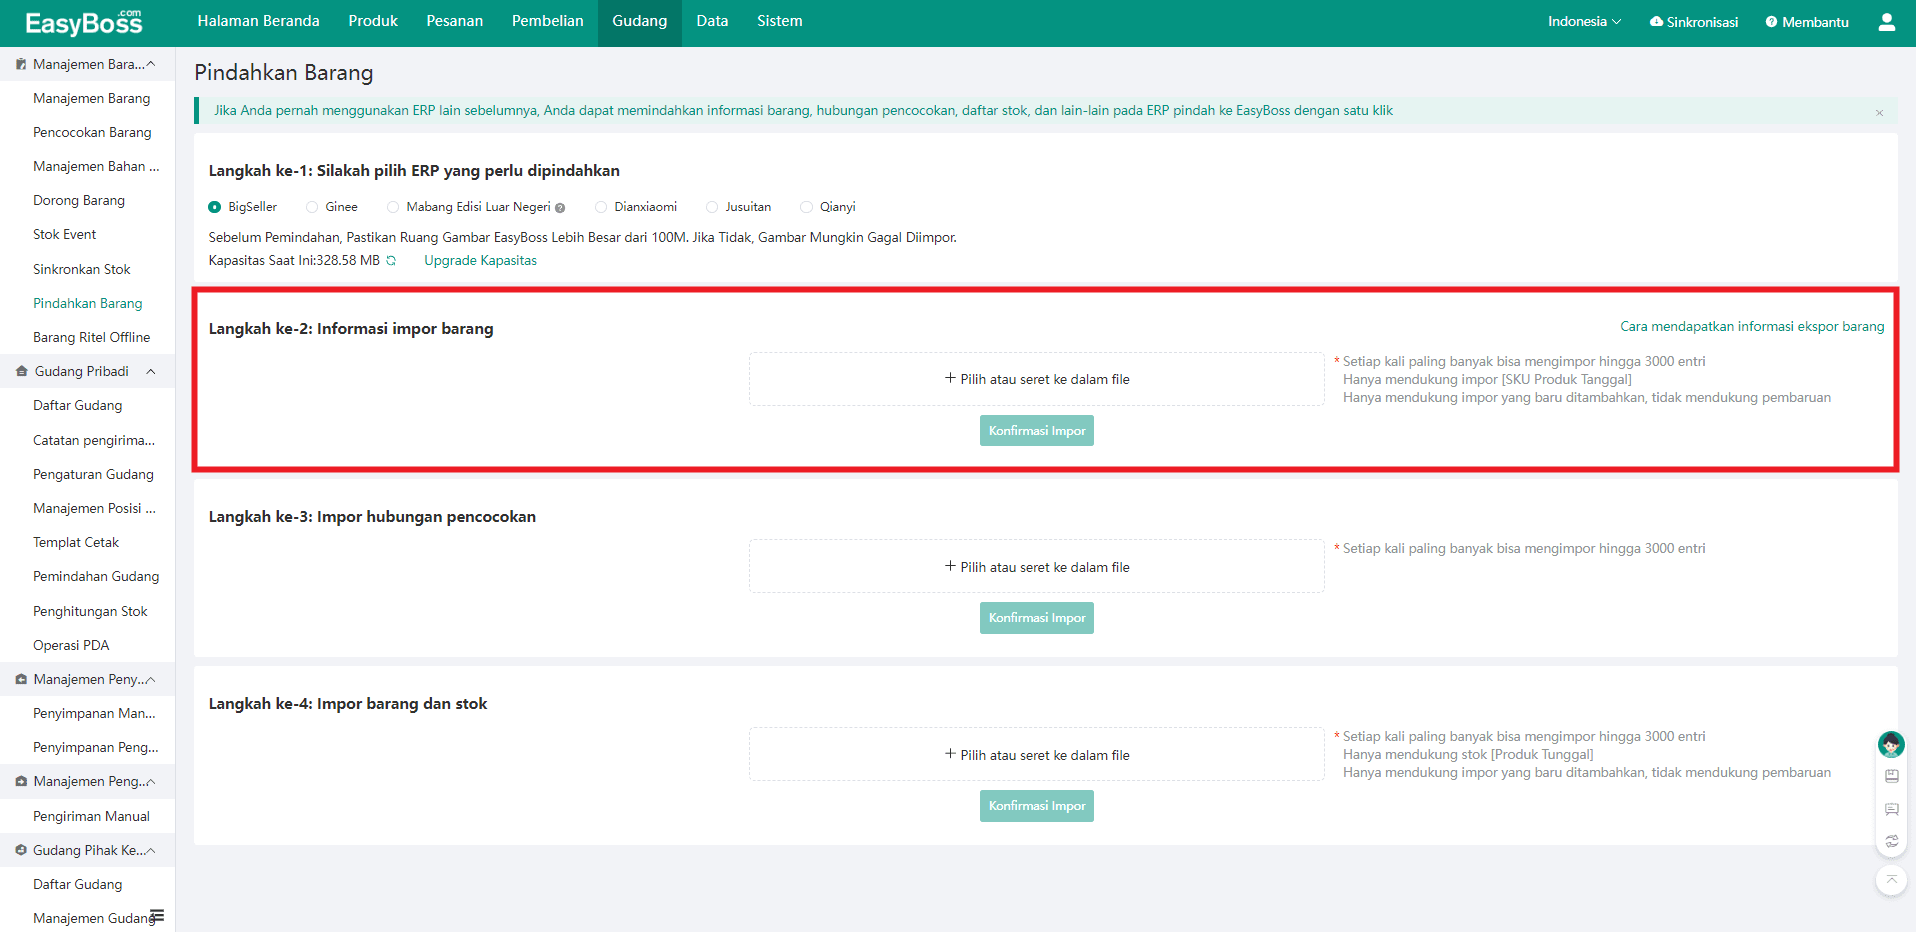Dismiss the green info banner
Viewport: 1916px width, 932px height.
[1879, 113]
